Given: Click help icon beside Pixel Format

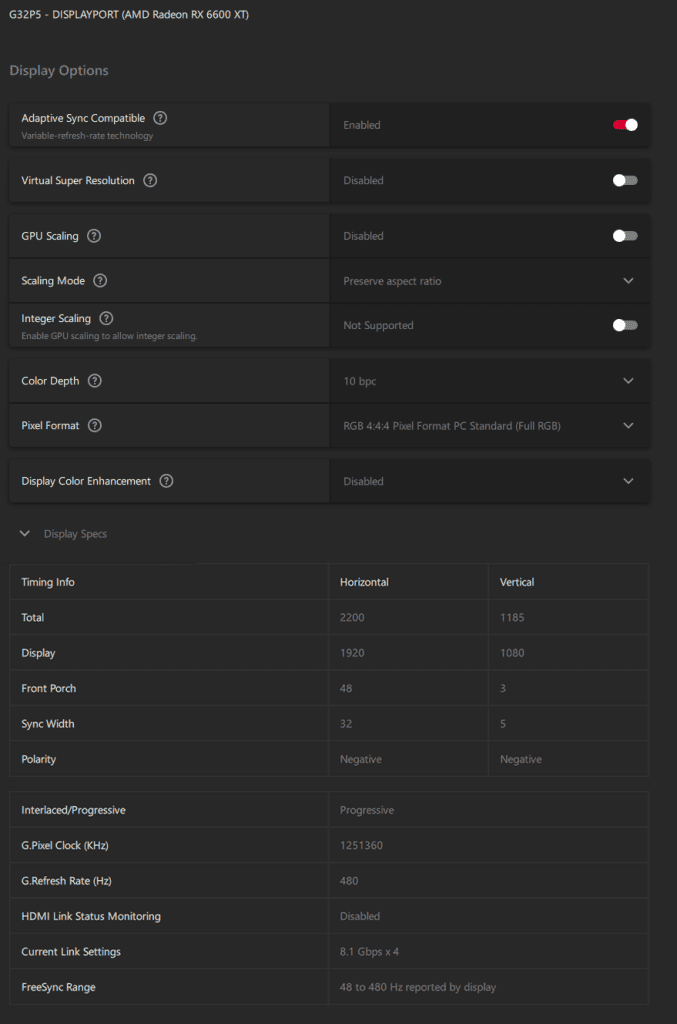Looking at the screenshot, I should [94, 426].
